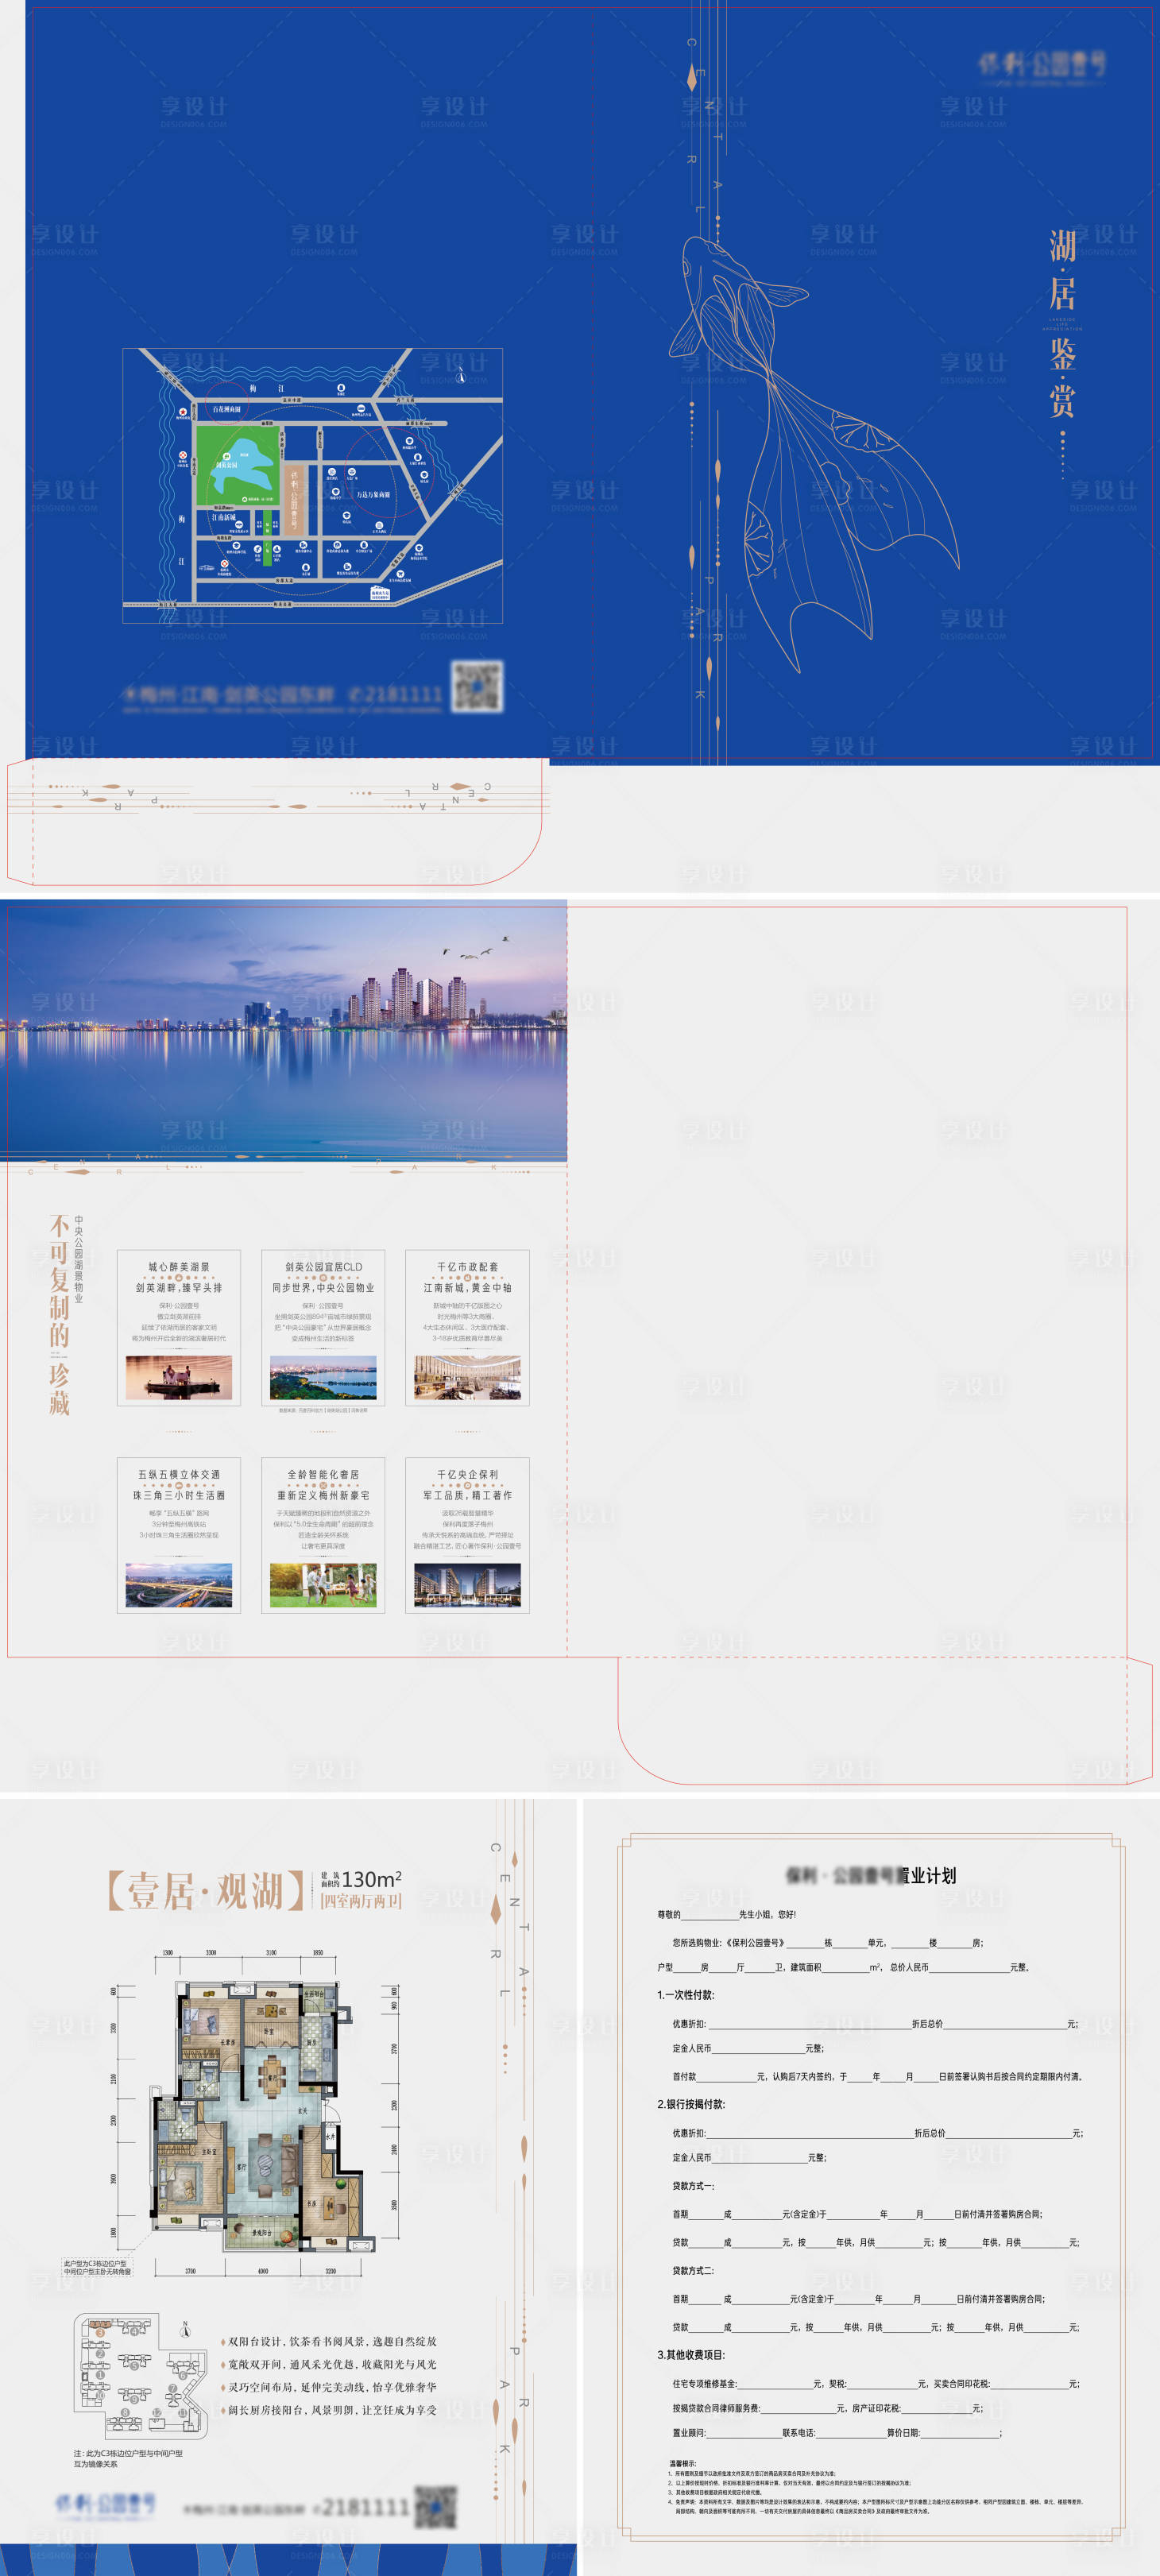This screenshot has height=2576, width=1160.
Task: Click the card title 千亿央企保利
Action: pyautogui.click(x=467, y=1474)
